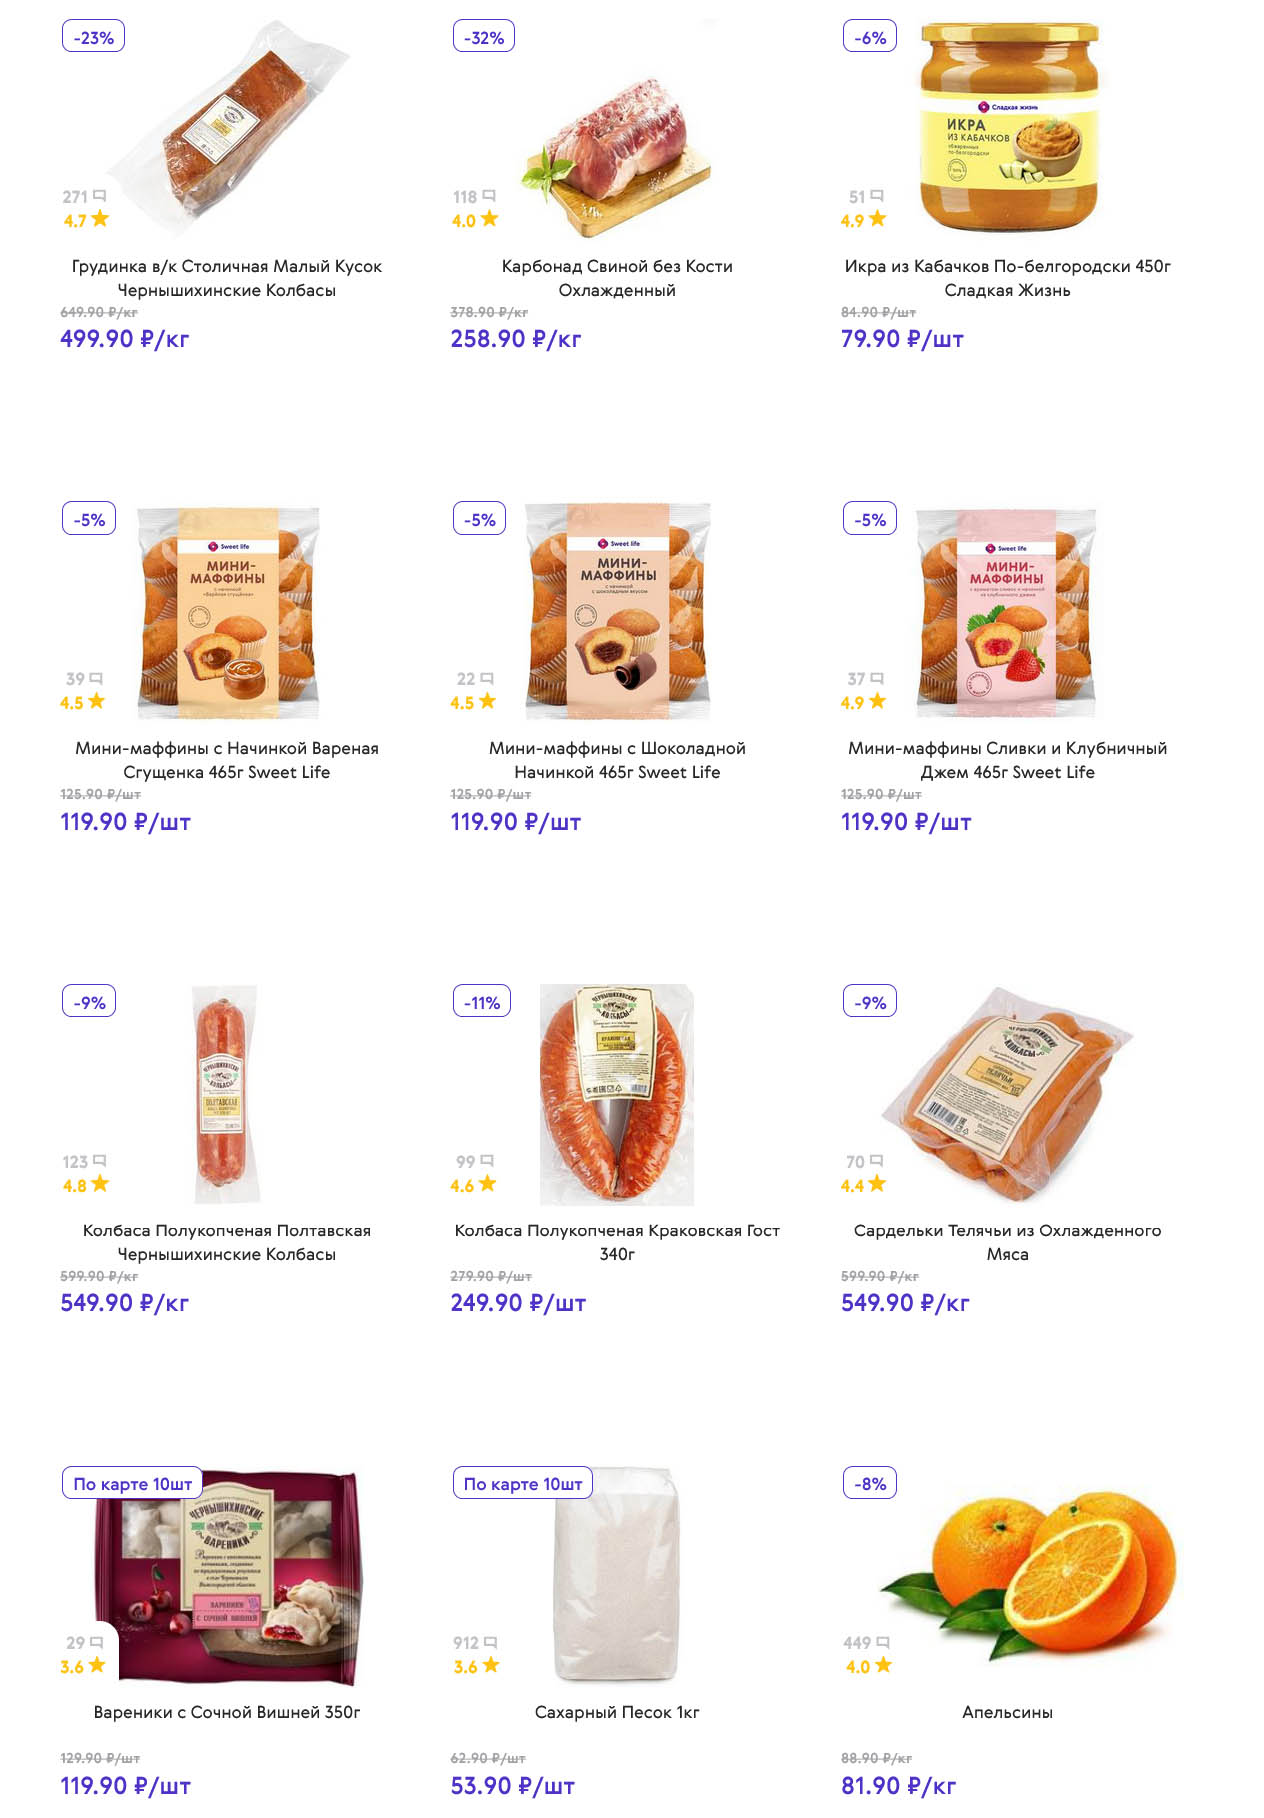Click the Полтавская sausage product photo
The width and height of the screenshot is (1264, 1818).
click(x=225, y=1094)
